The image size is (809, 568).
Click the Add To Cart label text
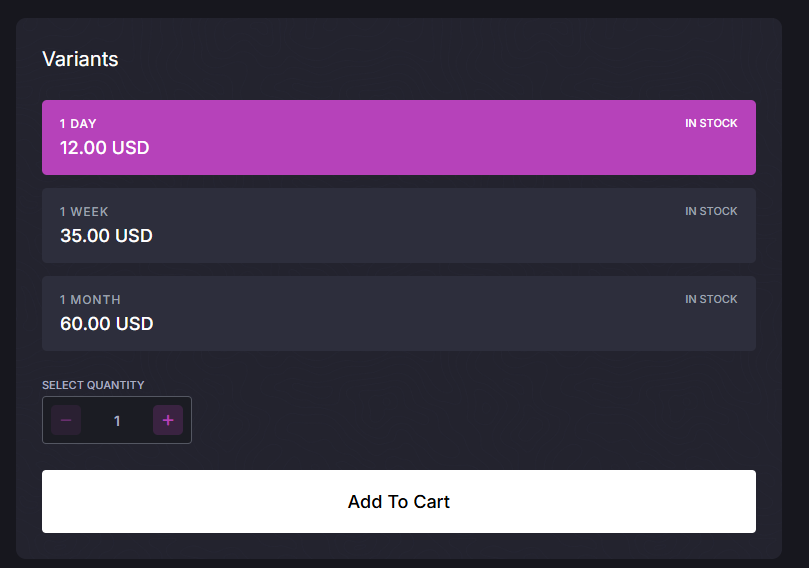click(x=398, y=502)
